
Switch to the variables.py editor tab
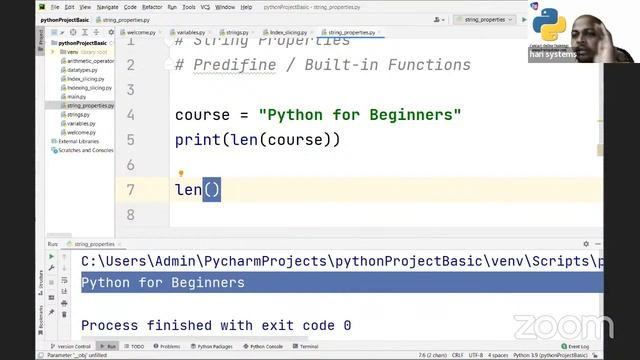pos(191,32)
